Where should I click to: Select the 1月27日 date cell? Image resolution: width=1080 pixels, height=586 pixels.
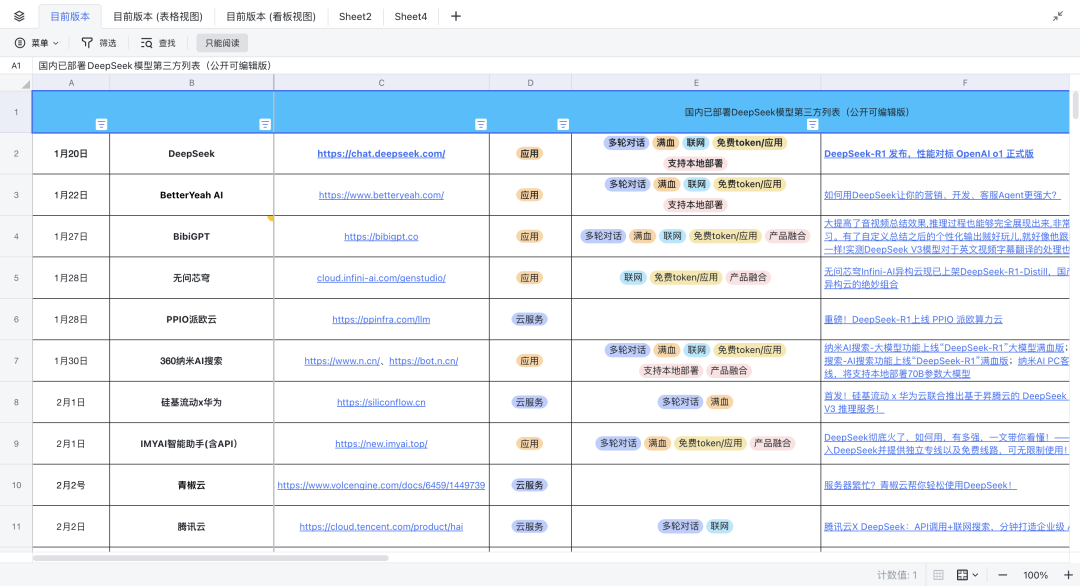[71, 236]
